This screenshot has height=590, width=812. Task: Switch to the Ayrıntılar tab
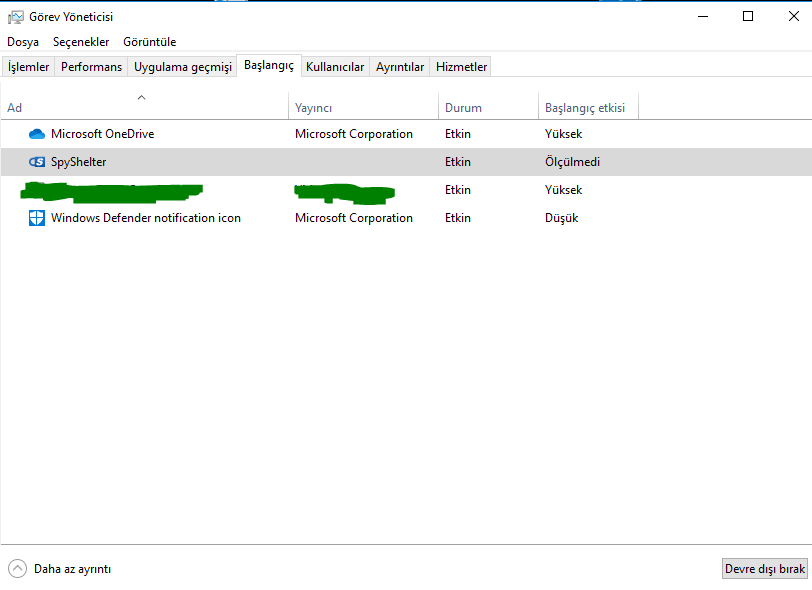coord(400,67)
